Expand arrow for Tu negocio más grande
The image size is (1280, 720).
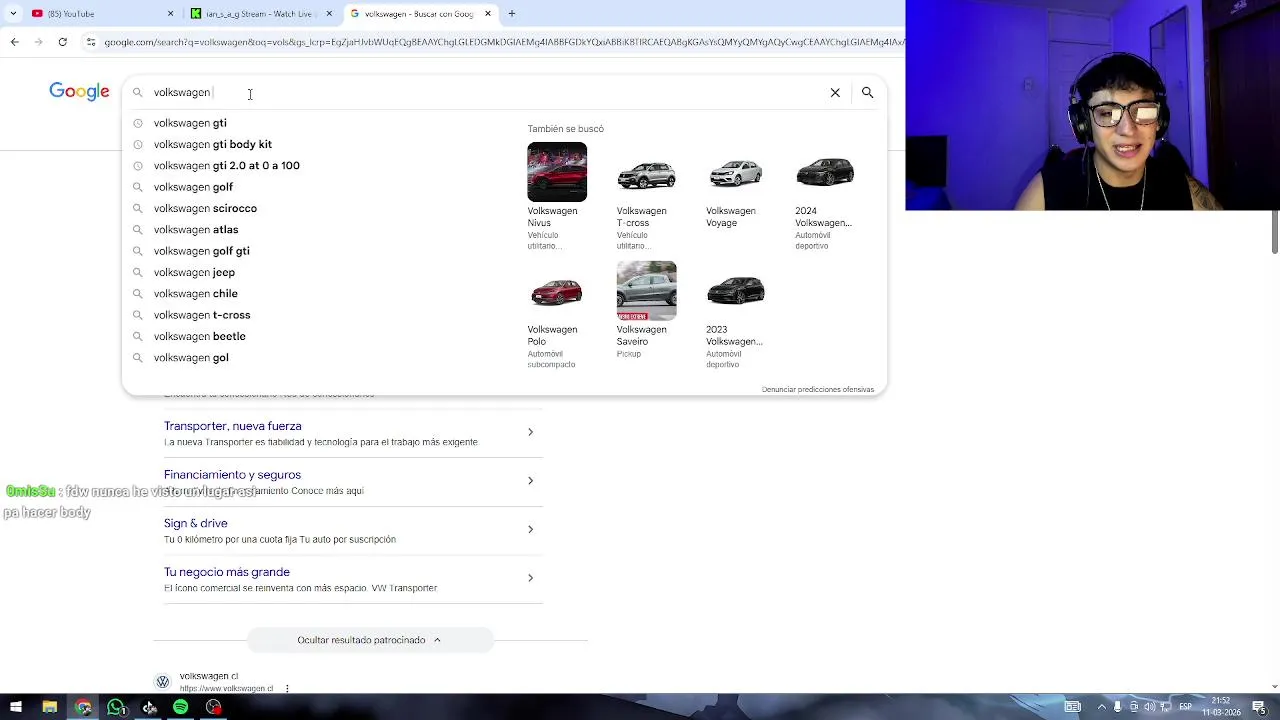coord(530,578)
